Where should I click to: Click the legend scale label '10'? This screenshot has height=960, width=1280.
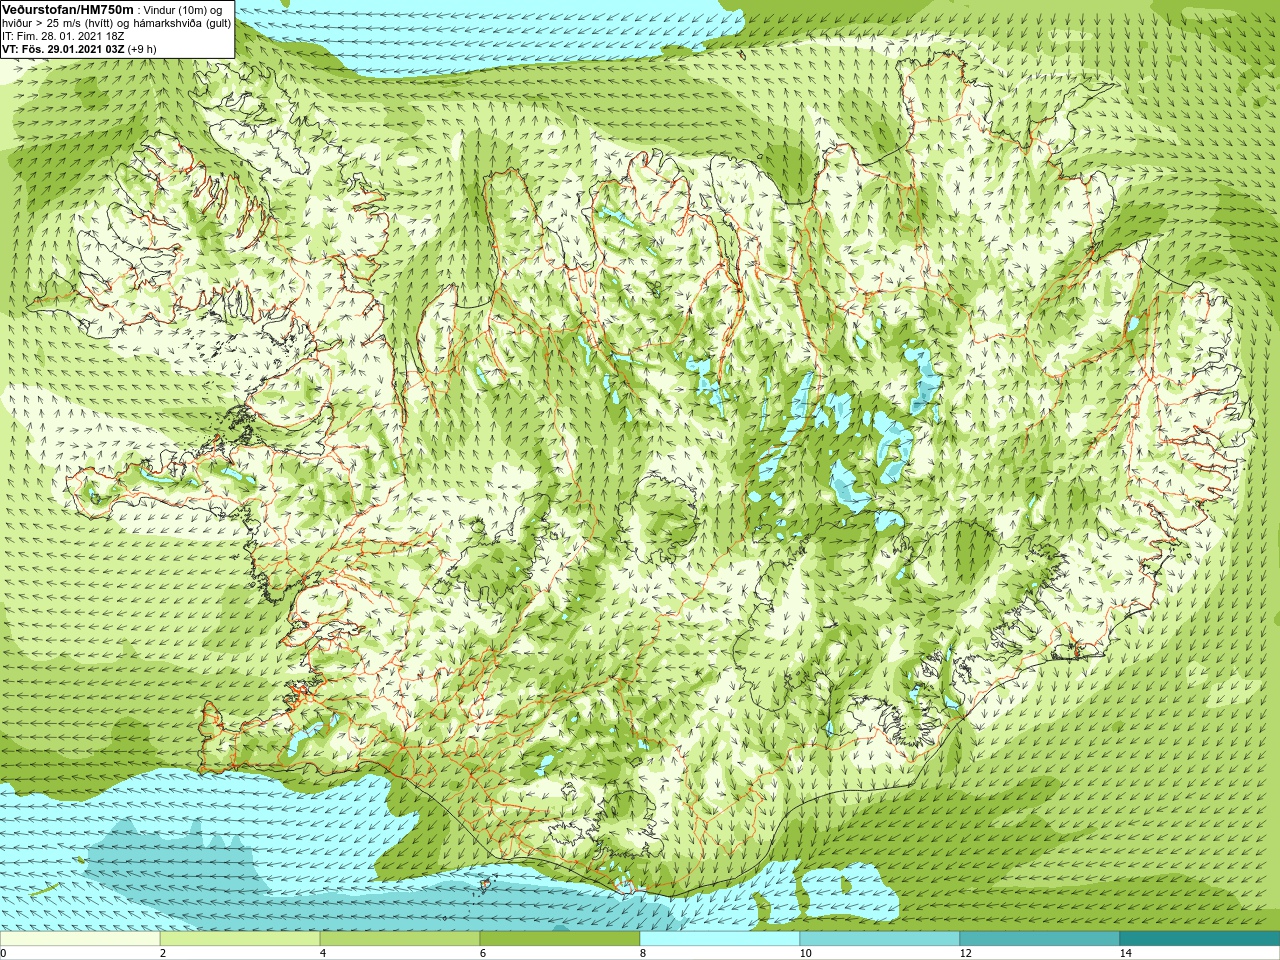point(805,953)
